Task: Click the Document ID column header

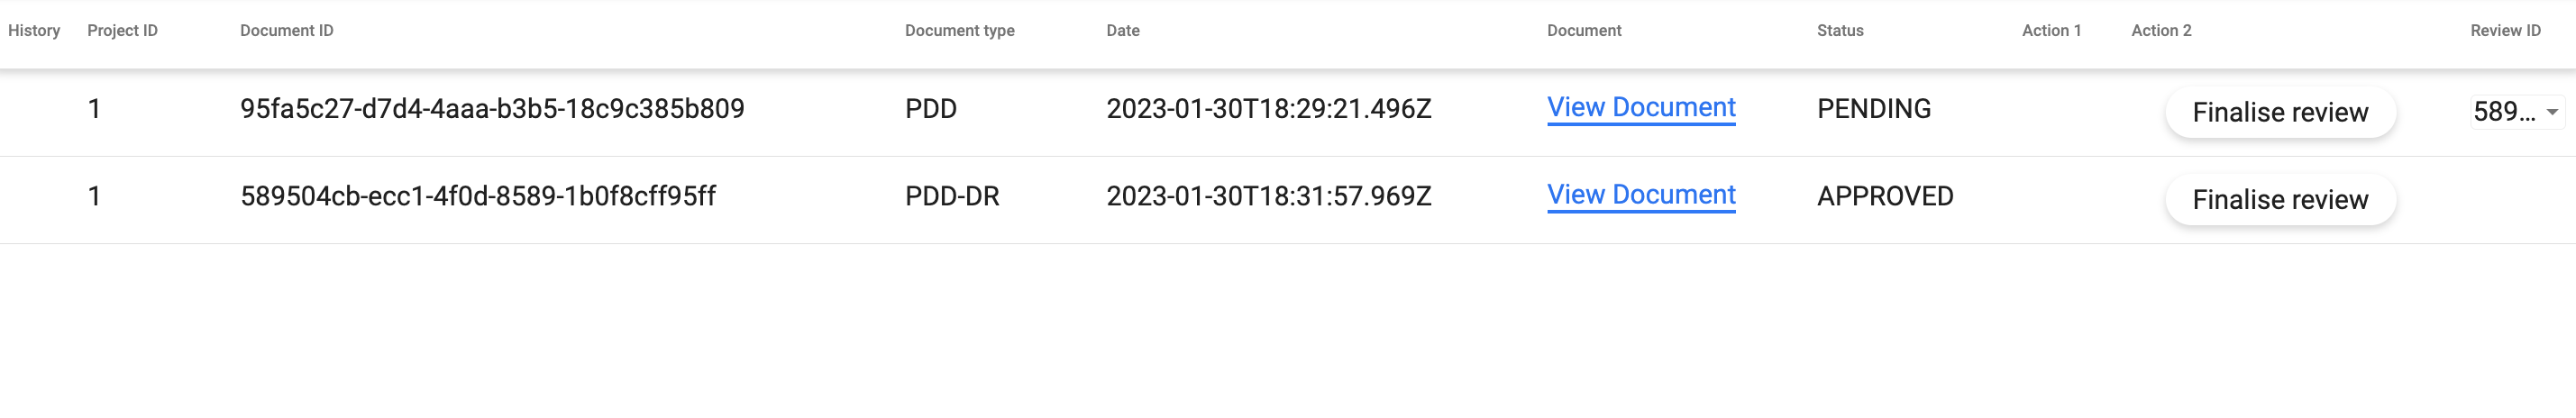Action: [x=287, y=31]
